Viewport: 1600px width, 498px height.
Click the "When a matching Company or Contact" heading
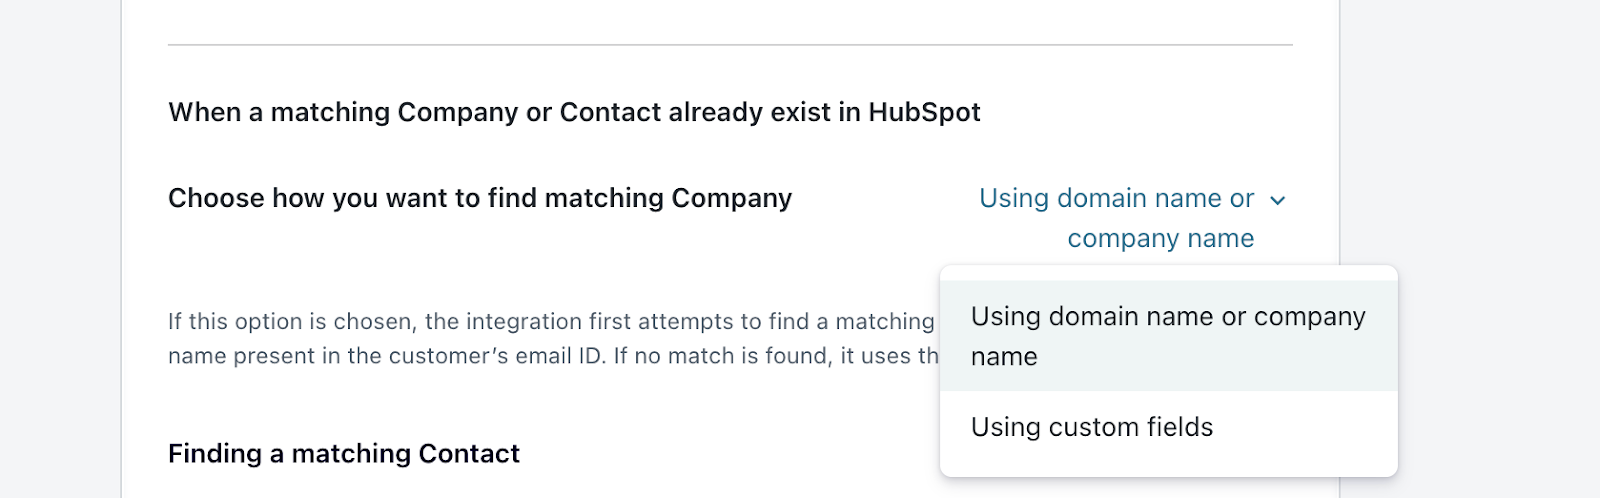click(x=574, y=112)
